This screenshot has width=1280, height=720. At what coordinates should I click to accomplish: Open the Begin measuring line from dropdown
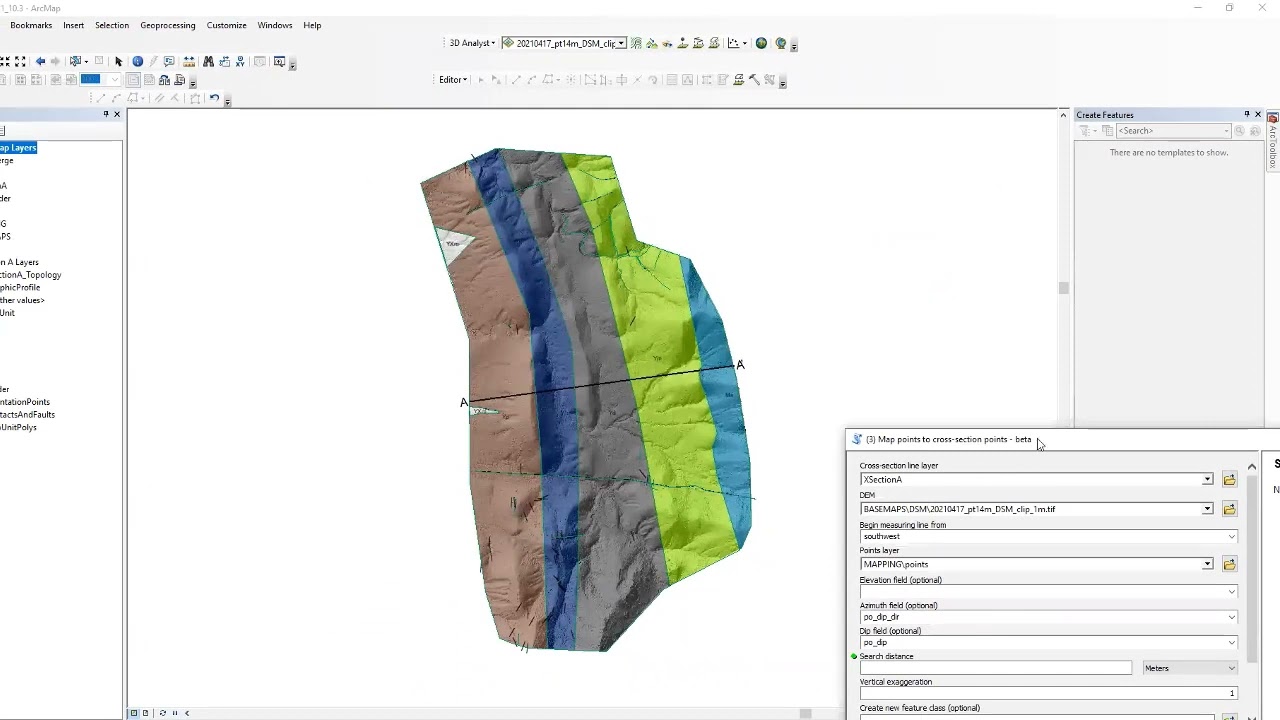pyautogui.click(x=1231, y=537)
